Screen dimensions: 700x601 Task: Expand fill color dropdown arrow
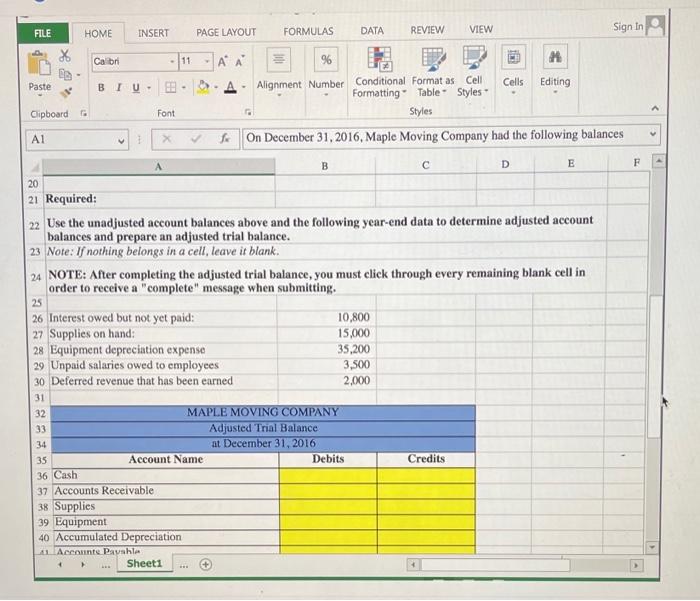coord(216,87)
